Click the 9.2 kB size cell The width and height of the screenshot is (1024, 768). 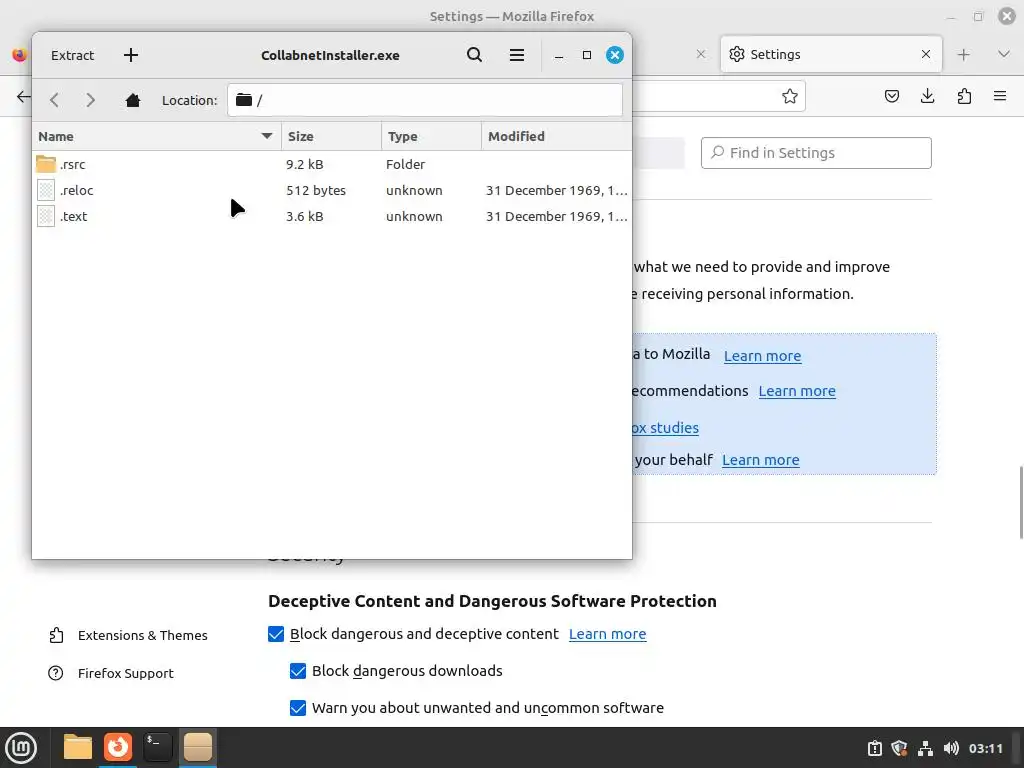(x=304, y=165)
